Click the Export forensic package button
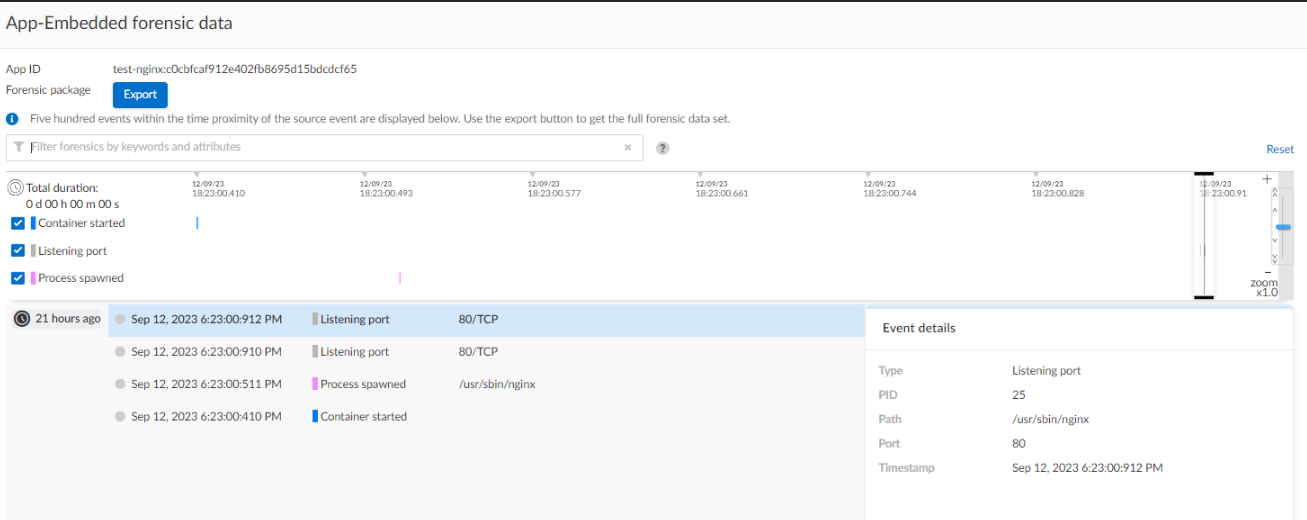Screen dimensions: 1307x520 (140, 95)
